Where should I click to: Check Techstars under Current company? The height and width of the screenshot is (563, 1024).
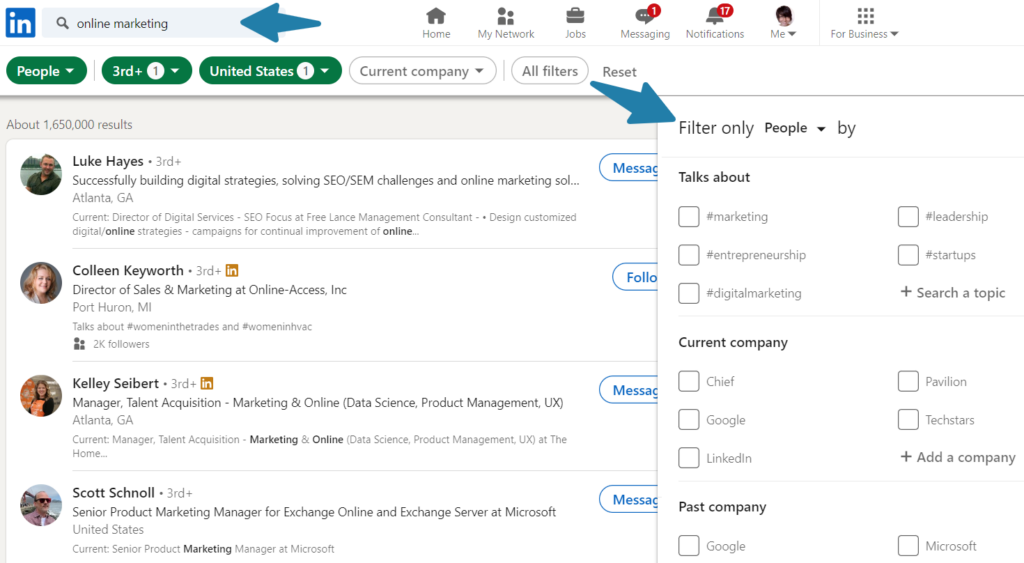tap(908, 420)
